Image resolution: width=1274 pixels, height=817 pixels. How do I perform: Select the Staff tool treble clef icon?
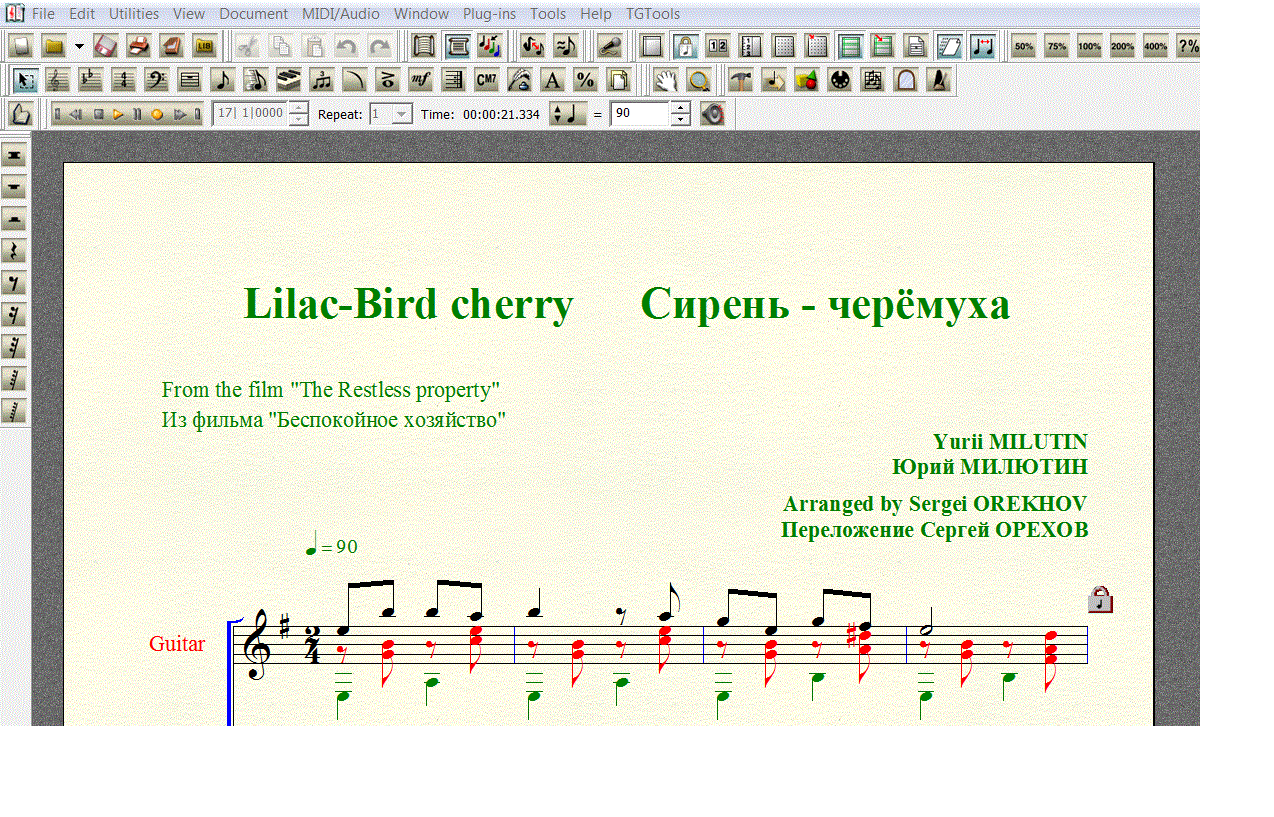pyautogui.click(x=59, y=80)
